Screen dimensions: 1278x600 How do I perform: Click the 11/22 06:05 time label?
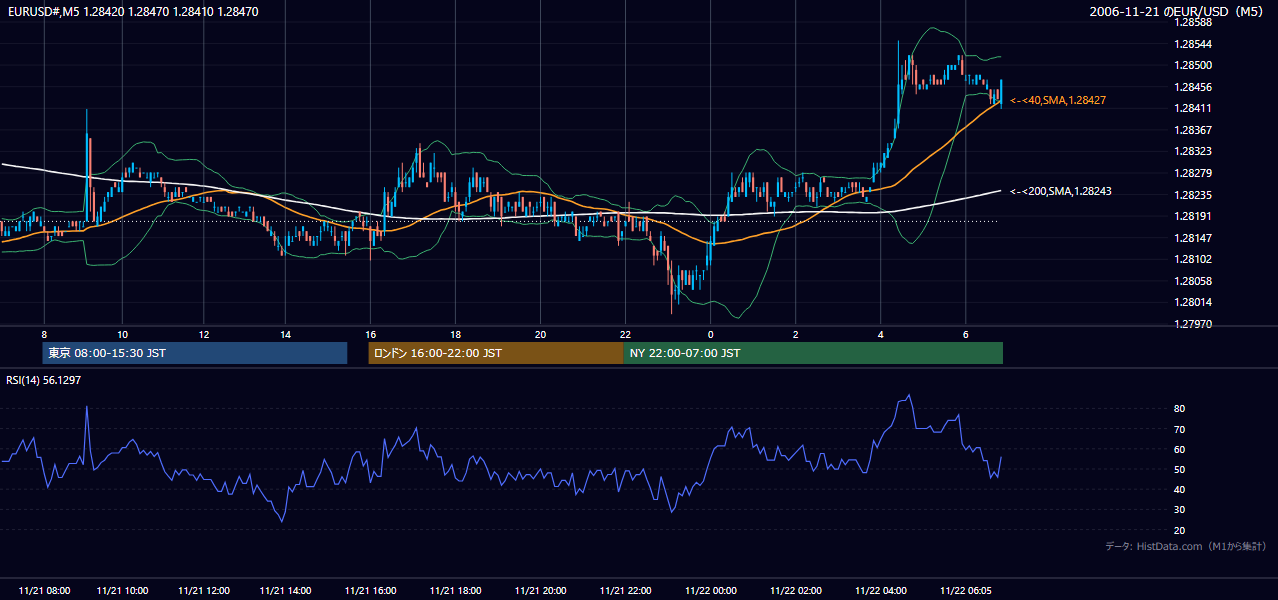coord(966,590)
